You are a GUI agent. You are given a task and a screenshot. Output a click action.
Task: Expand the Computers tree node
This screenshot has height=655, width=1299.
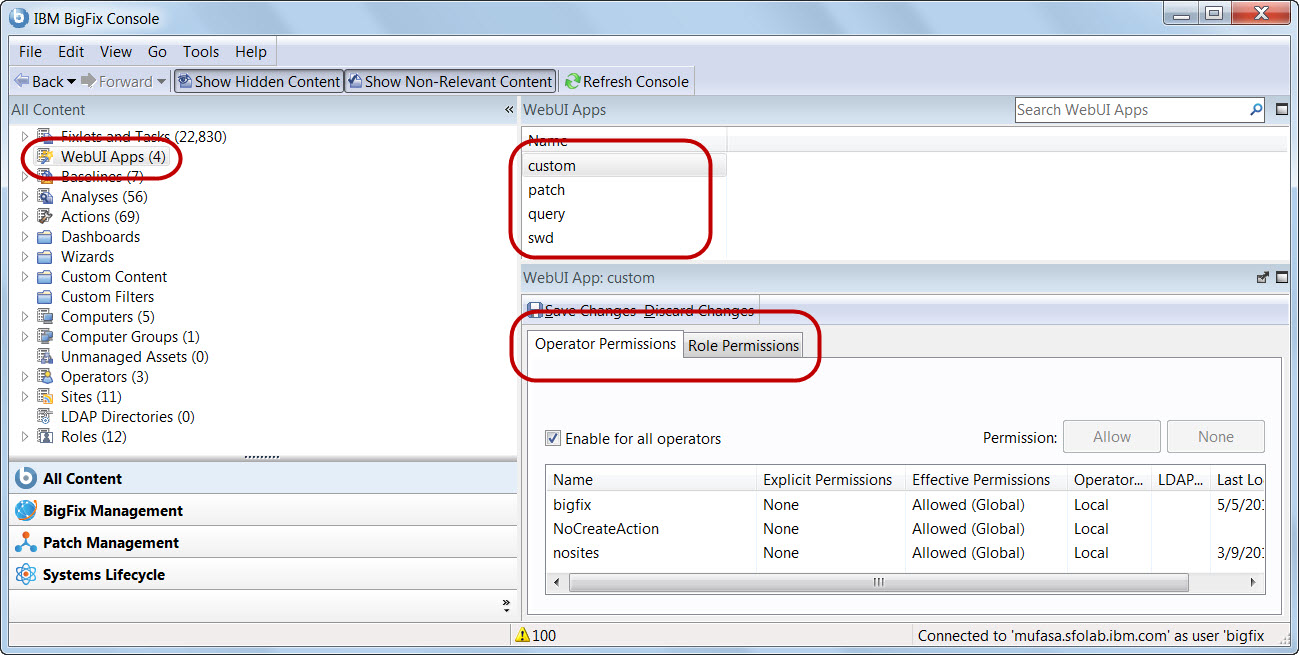[x=25, y=316]
